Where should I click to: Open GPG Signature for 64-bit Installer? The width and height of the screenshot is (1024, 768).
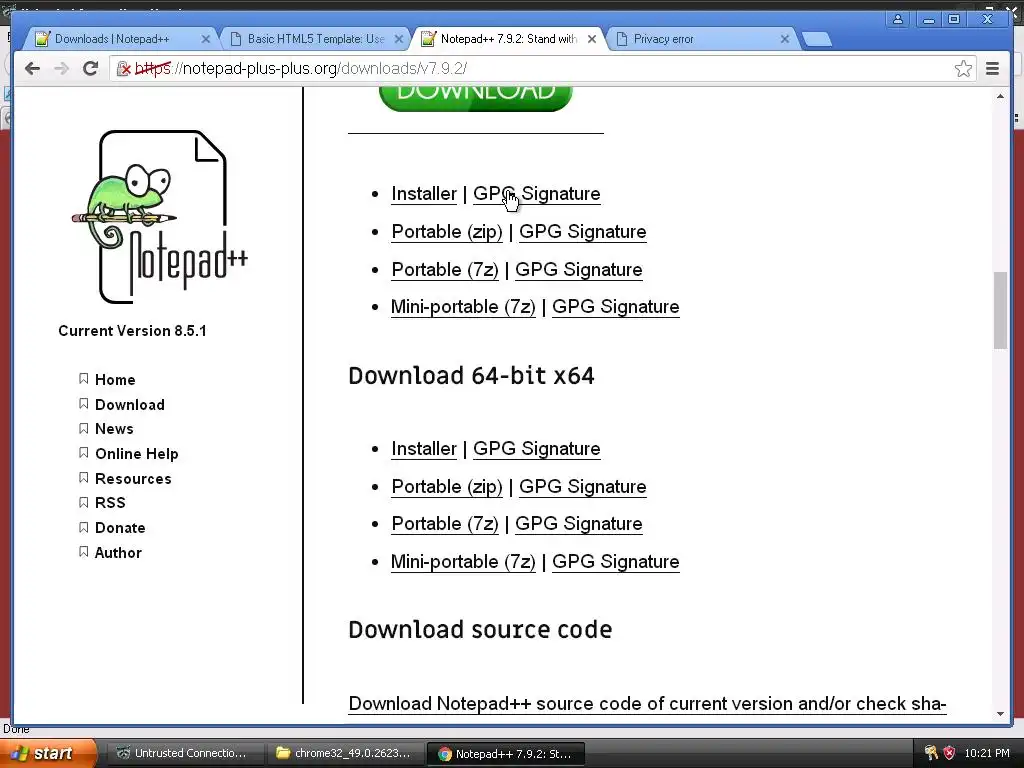[x=537, y=449]
